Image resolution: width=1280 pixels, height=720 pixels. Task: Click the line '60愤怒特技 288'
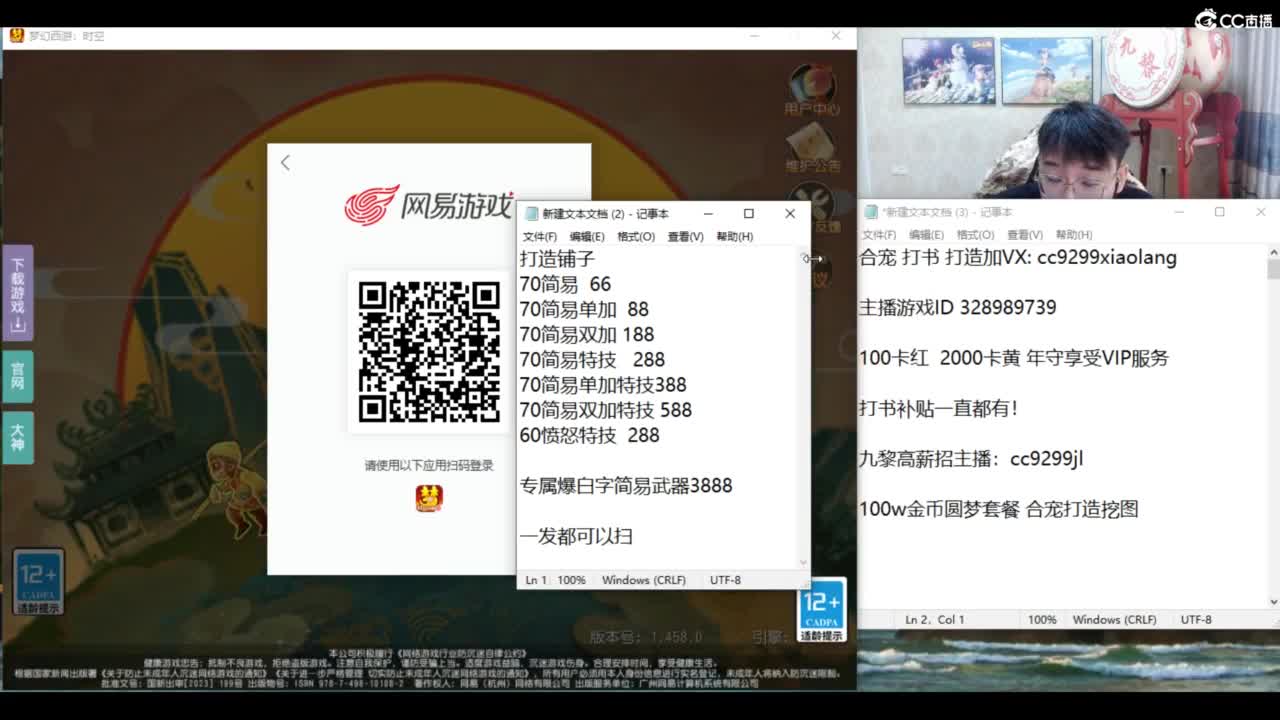(x=590, y=435)
